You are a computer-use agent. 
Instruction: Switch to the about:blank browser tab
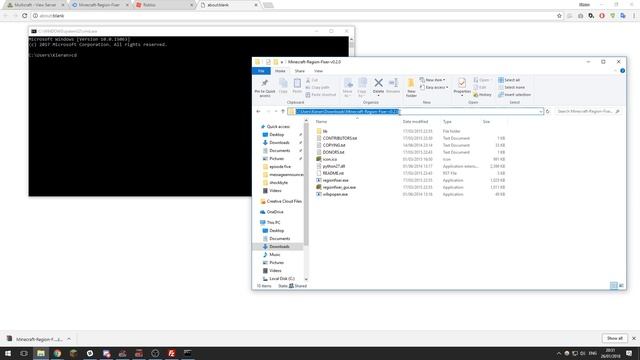coord(228,5)
